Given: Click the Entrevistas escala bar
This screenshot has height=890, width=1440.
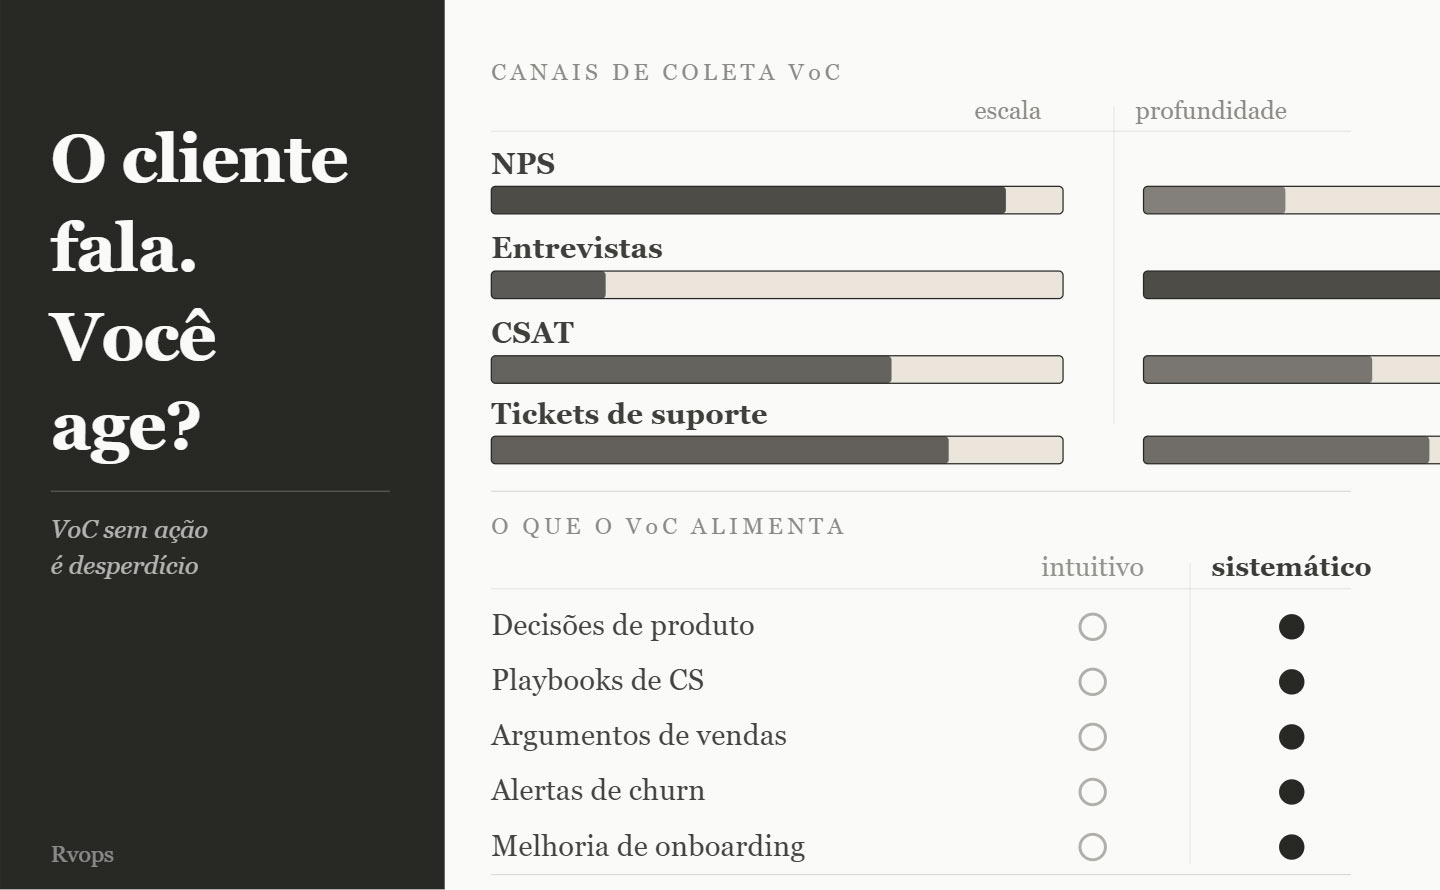Looking at the screenshot, I should pyautogui.click(x=776, y=285).
